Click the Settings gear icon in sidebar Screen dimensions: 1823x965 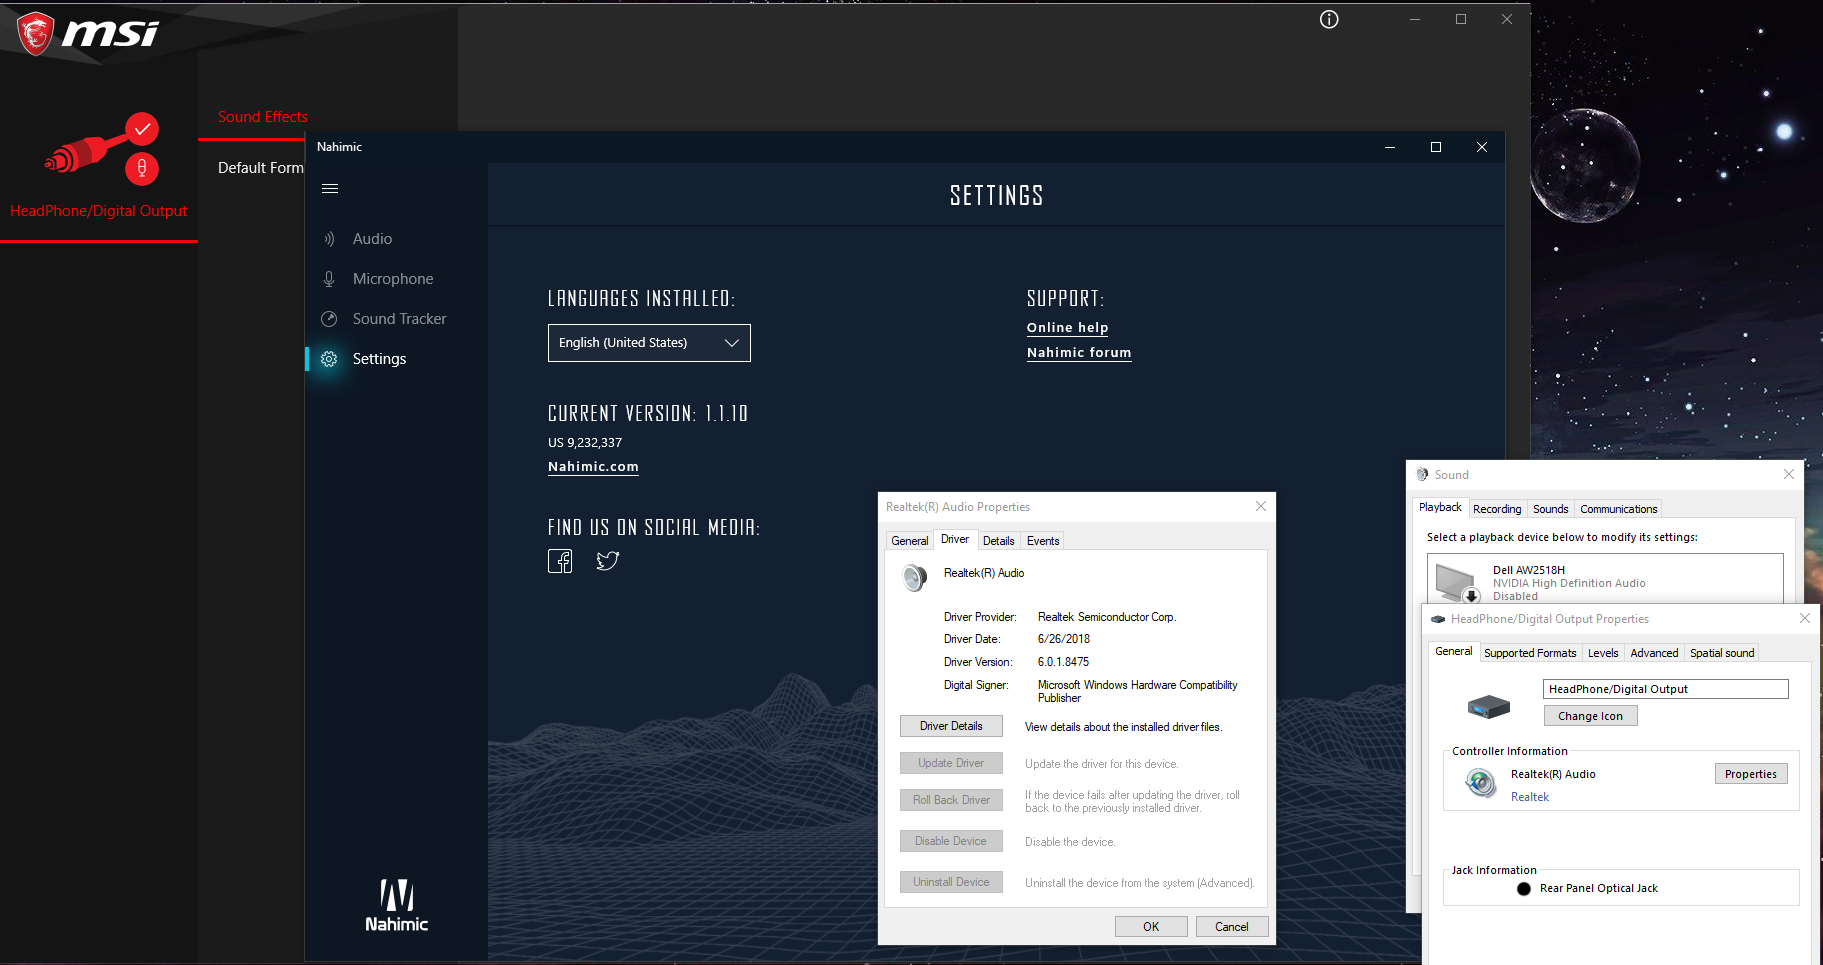329,359
